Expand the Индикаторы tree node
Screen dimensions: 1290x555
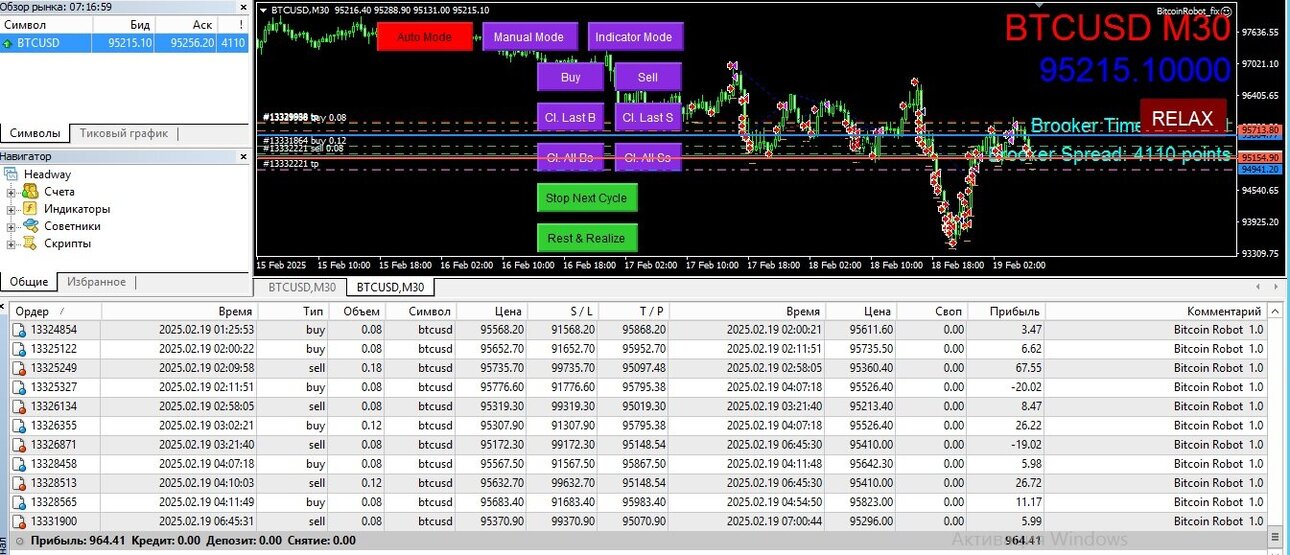(11, 210)
